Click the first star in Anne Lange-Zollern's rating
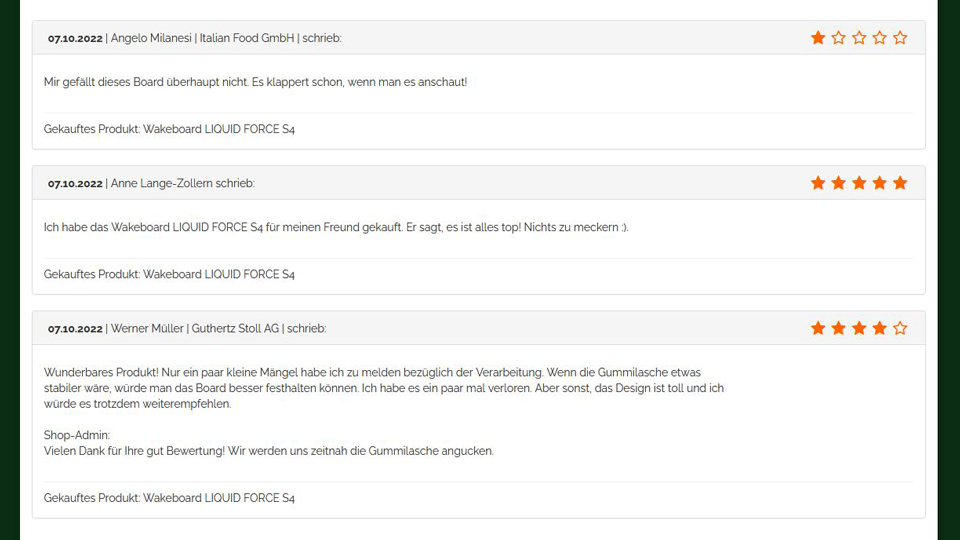 818,183
